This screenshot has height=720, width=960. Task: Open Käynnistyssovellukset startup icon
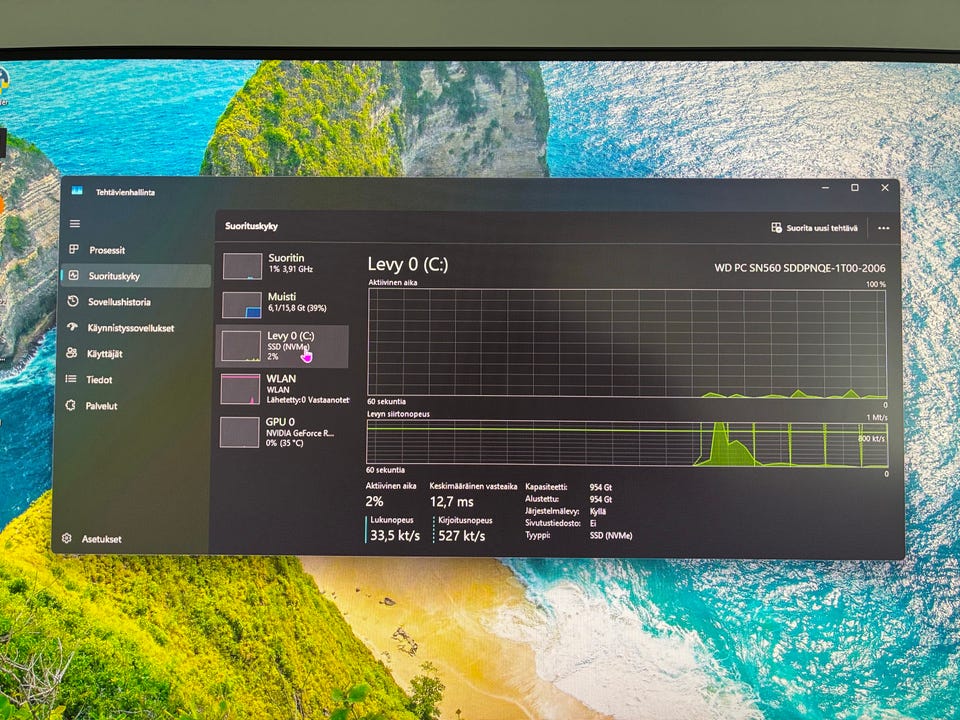(x=72, y=327)
